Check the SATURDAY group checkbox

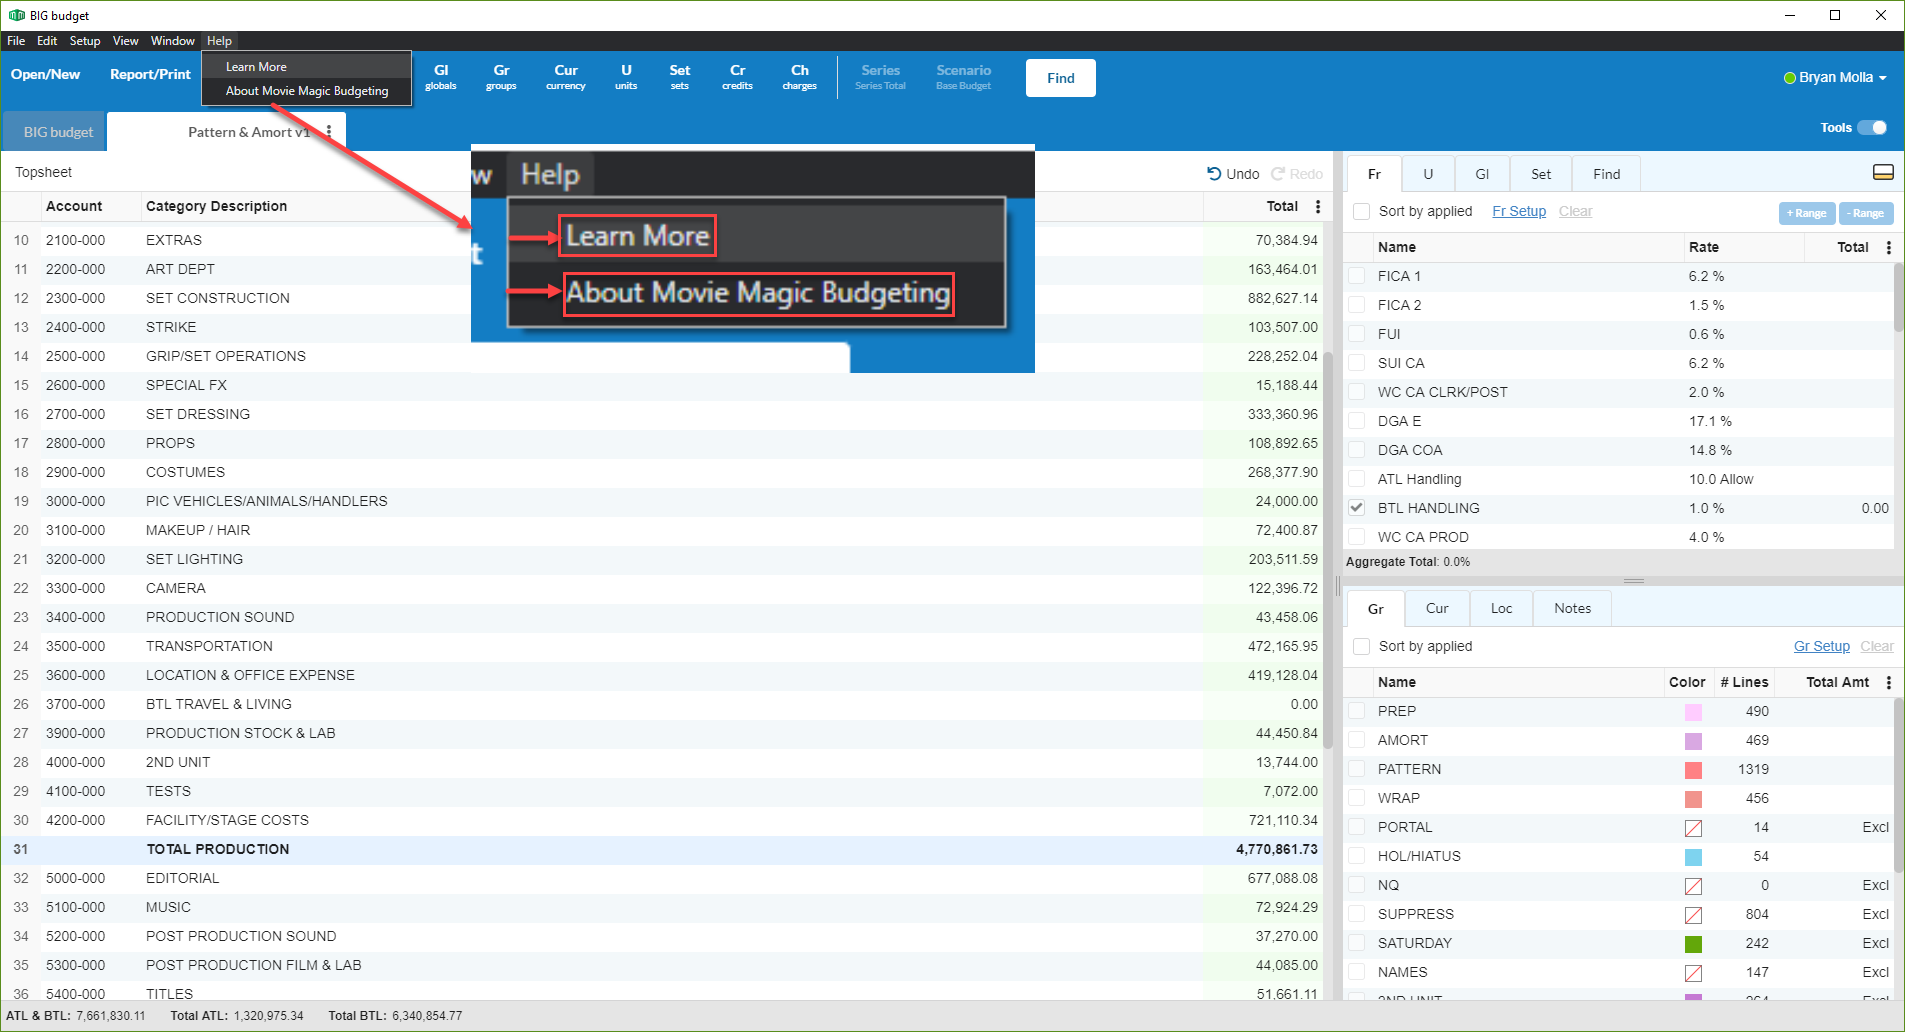tap(1357, 943)
